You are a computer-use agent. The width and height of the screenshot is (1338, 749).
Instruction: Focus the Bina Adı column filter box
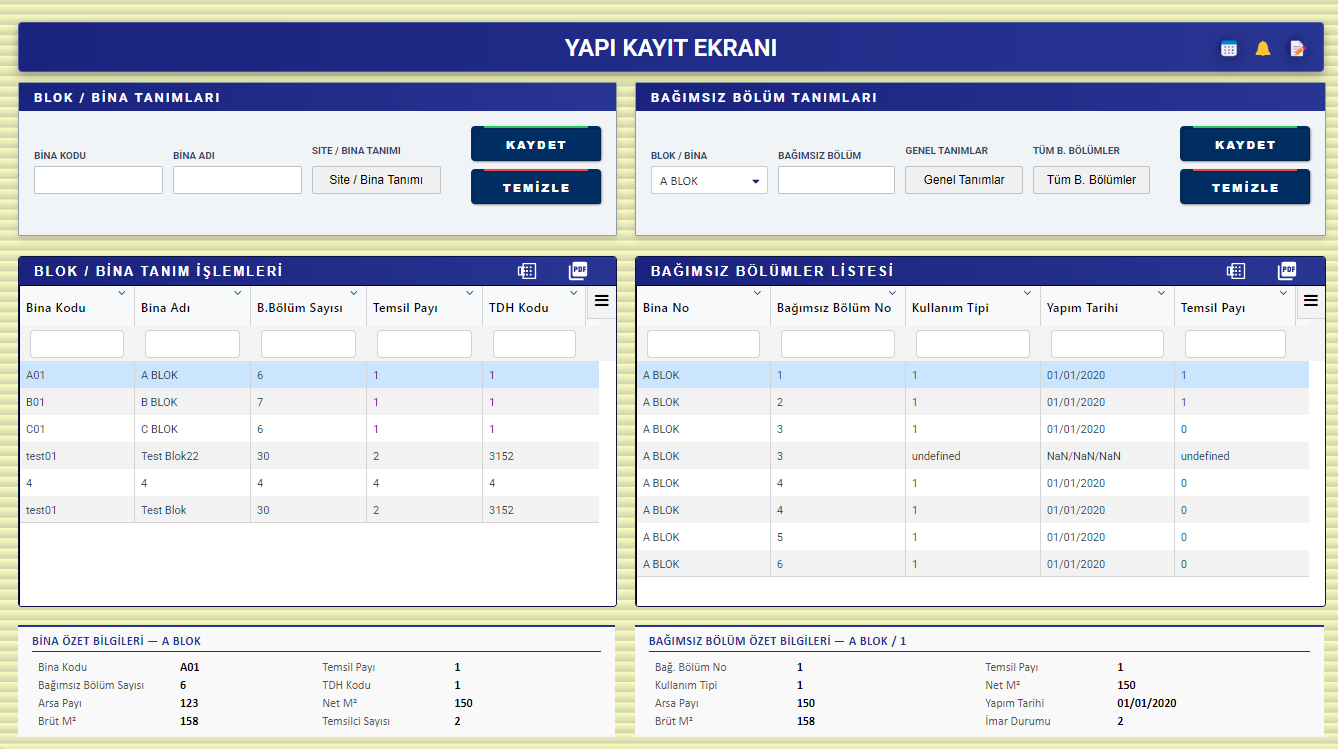pos(192,344)
